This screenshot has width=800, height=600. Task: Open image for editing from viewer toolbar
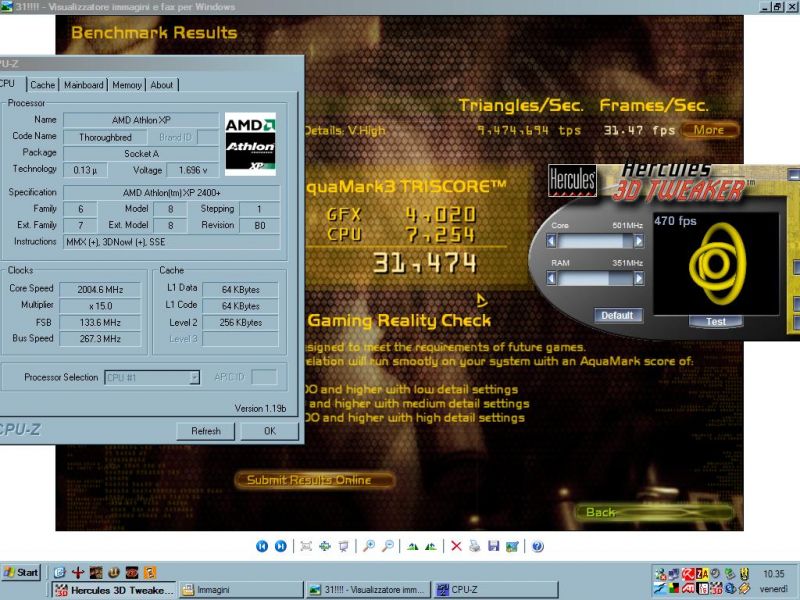[x=512, y=546]
